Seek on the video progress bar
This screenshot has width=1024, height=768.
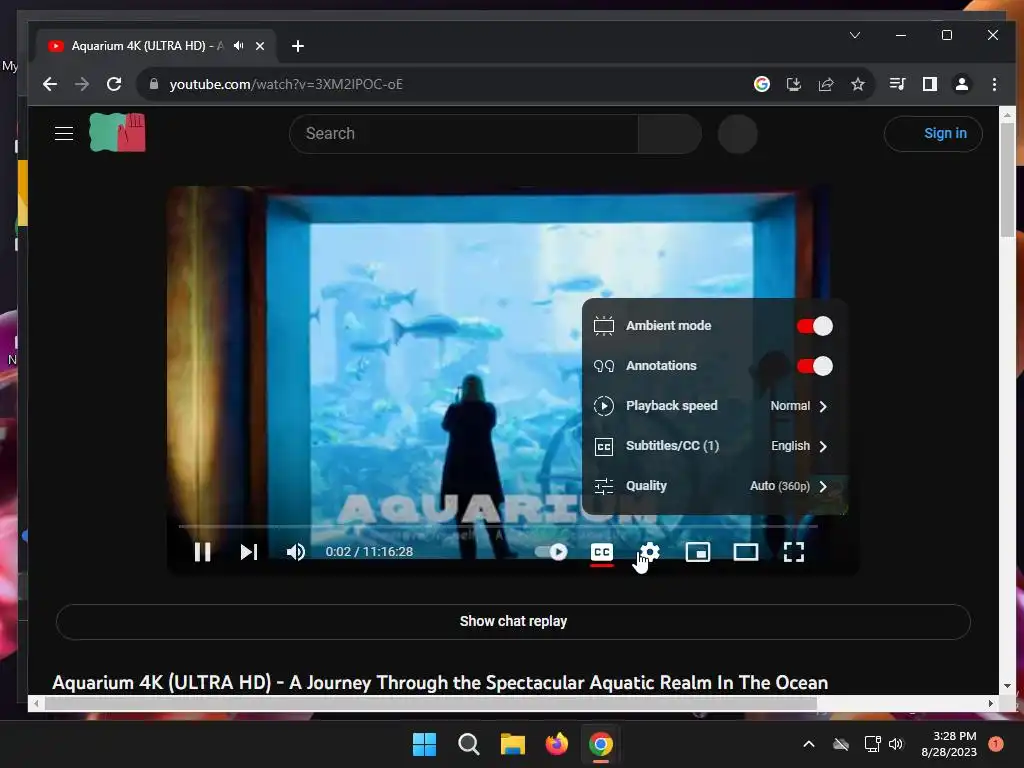click(498, 526)
